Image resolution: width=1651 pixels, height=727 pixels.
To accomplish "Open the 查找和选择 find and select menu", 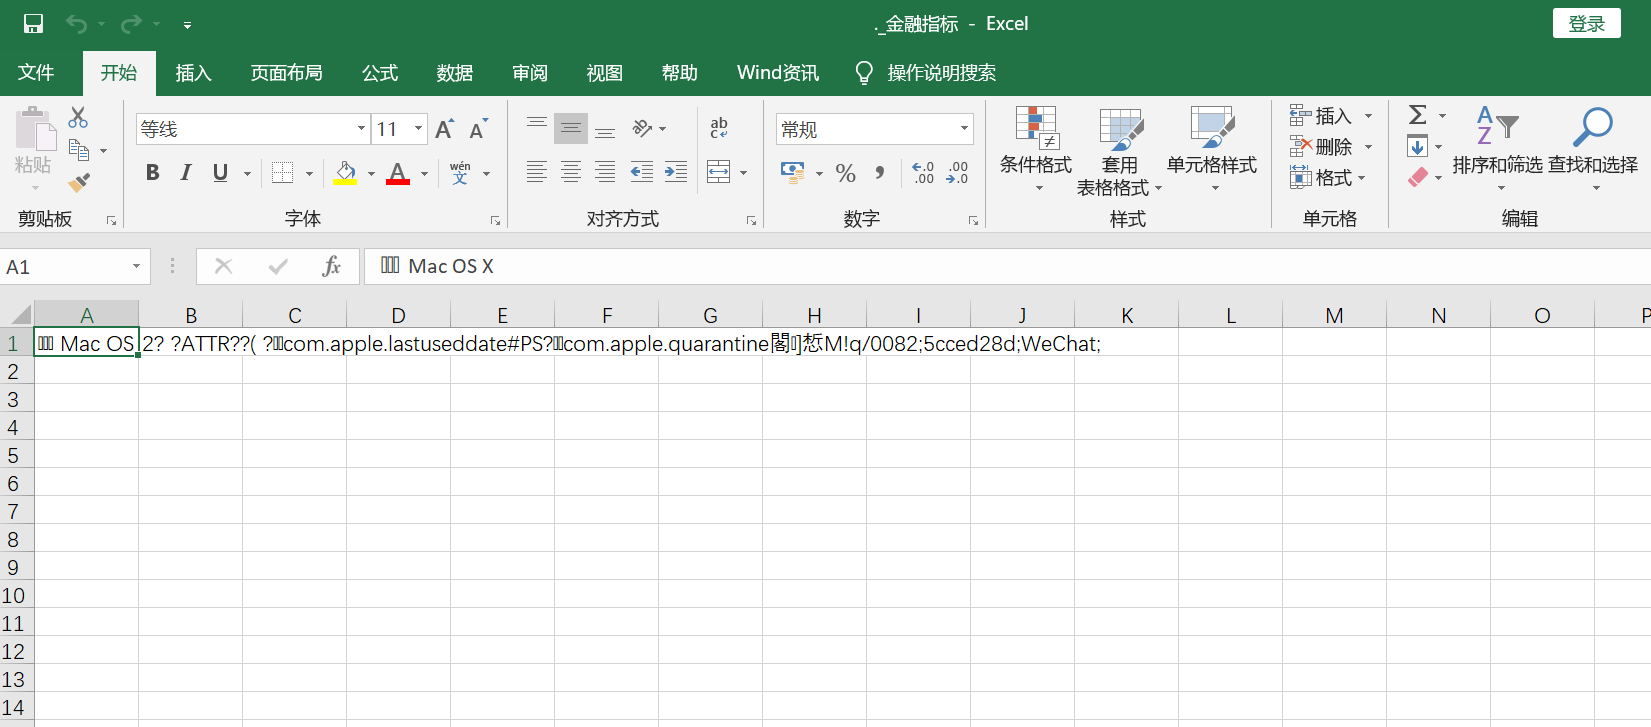I will click(x=1593, y=149).
